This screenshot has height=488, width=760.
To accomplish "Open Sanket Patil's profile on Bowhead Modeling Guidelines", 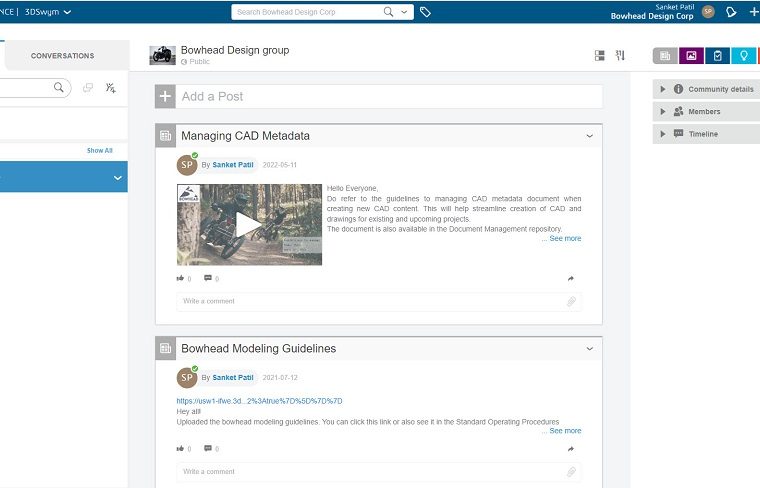I will tap(233, 378).
